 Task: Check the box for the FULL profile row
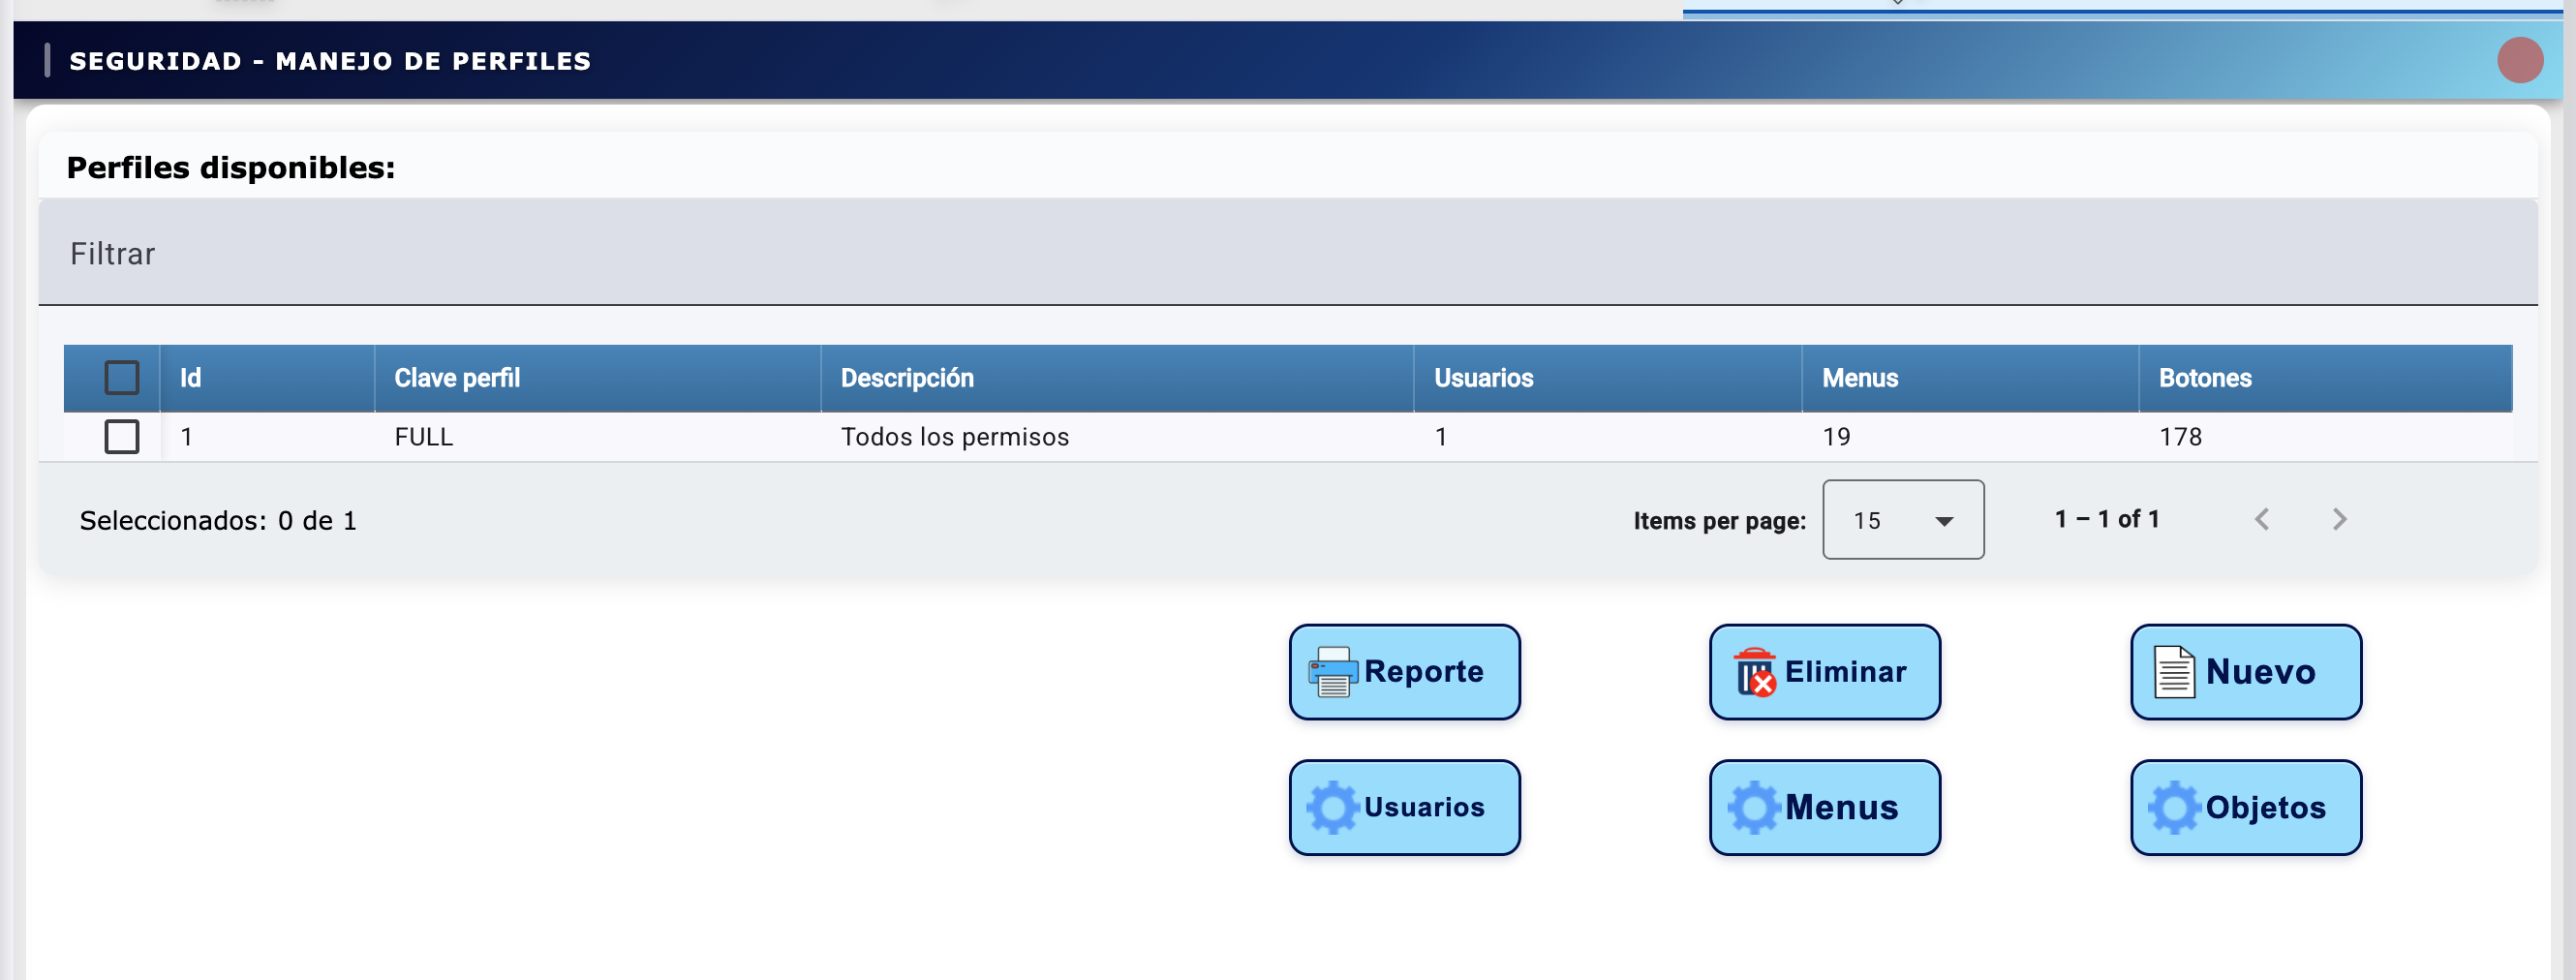[122, 437]
